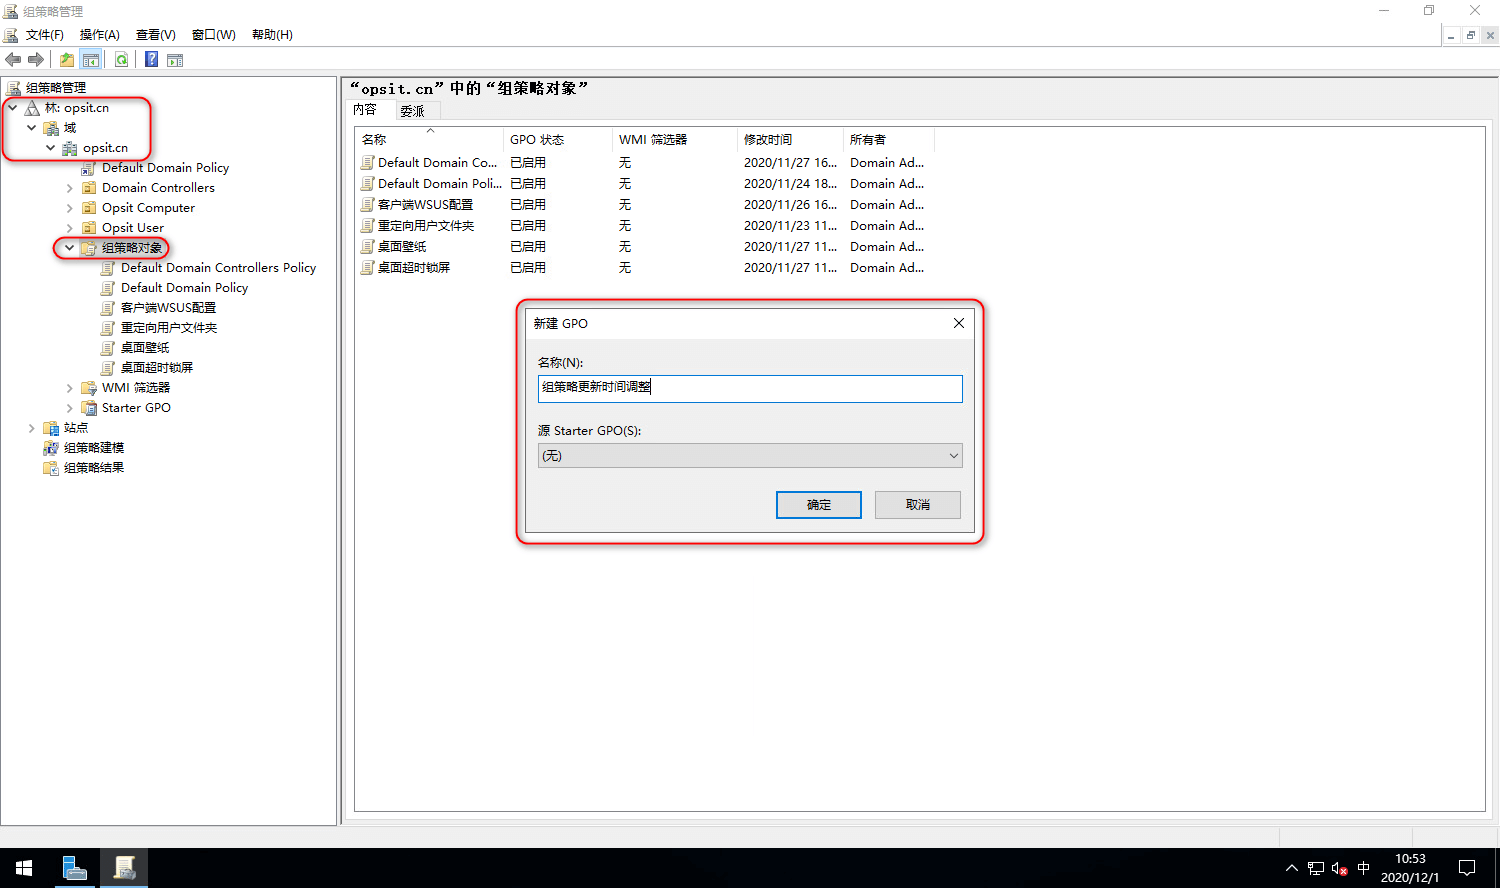The image size is (1500, 888).
Task: Sort by the 名称 column header
Action: 430,140
